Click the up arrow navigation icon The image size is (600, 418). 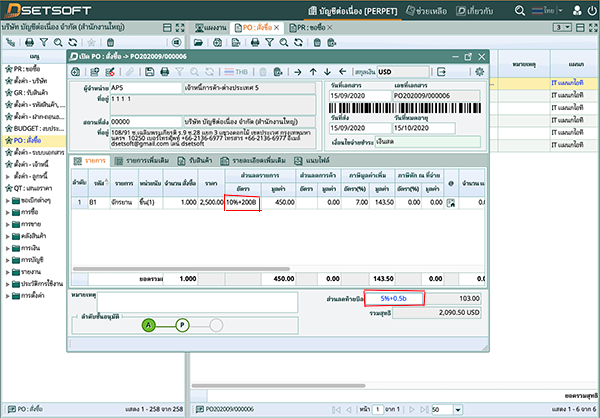pos(313,72)
